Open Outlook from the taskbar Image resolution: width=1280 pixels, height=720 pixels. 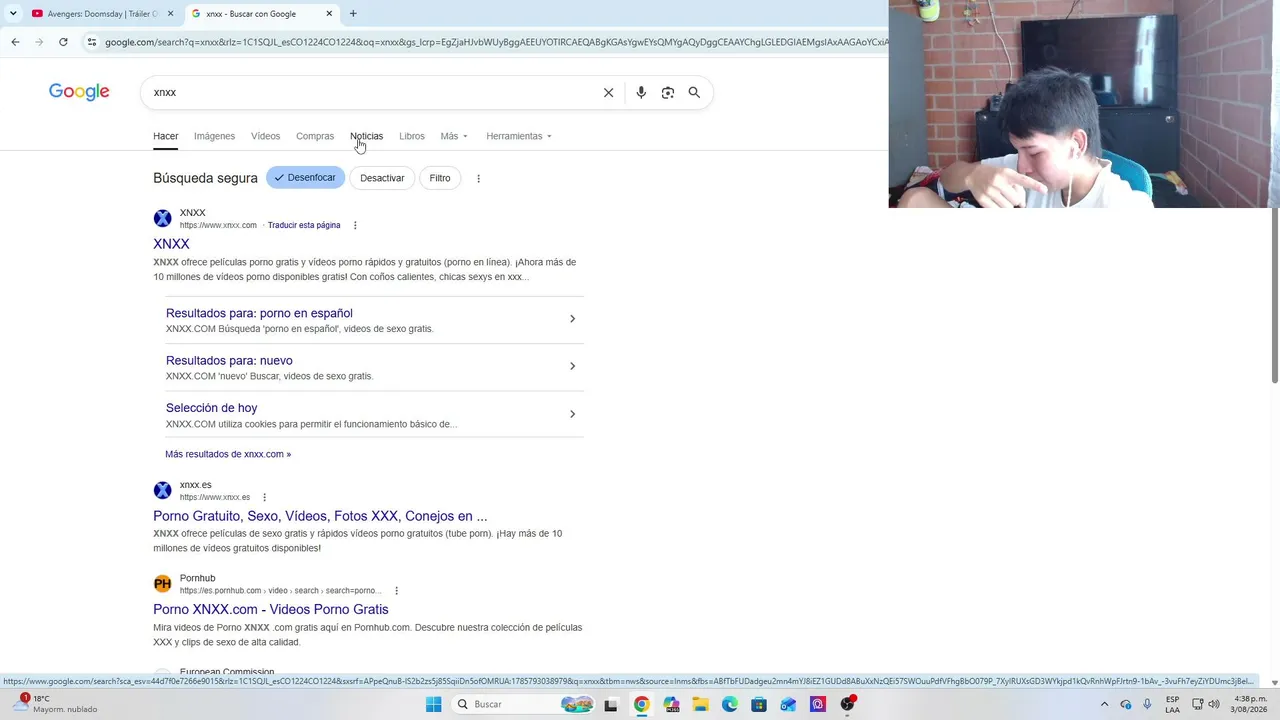click(789, 704)
